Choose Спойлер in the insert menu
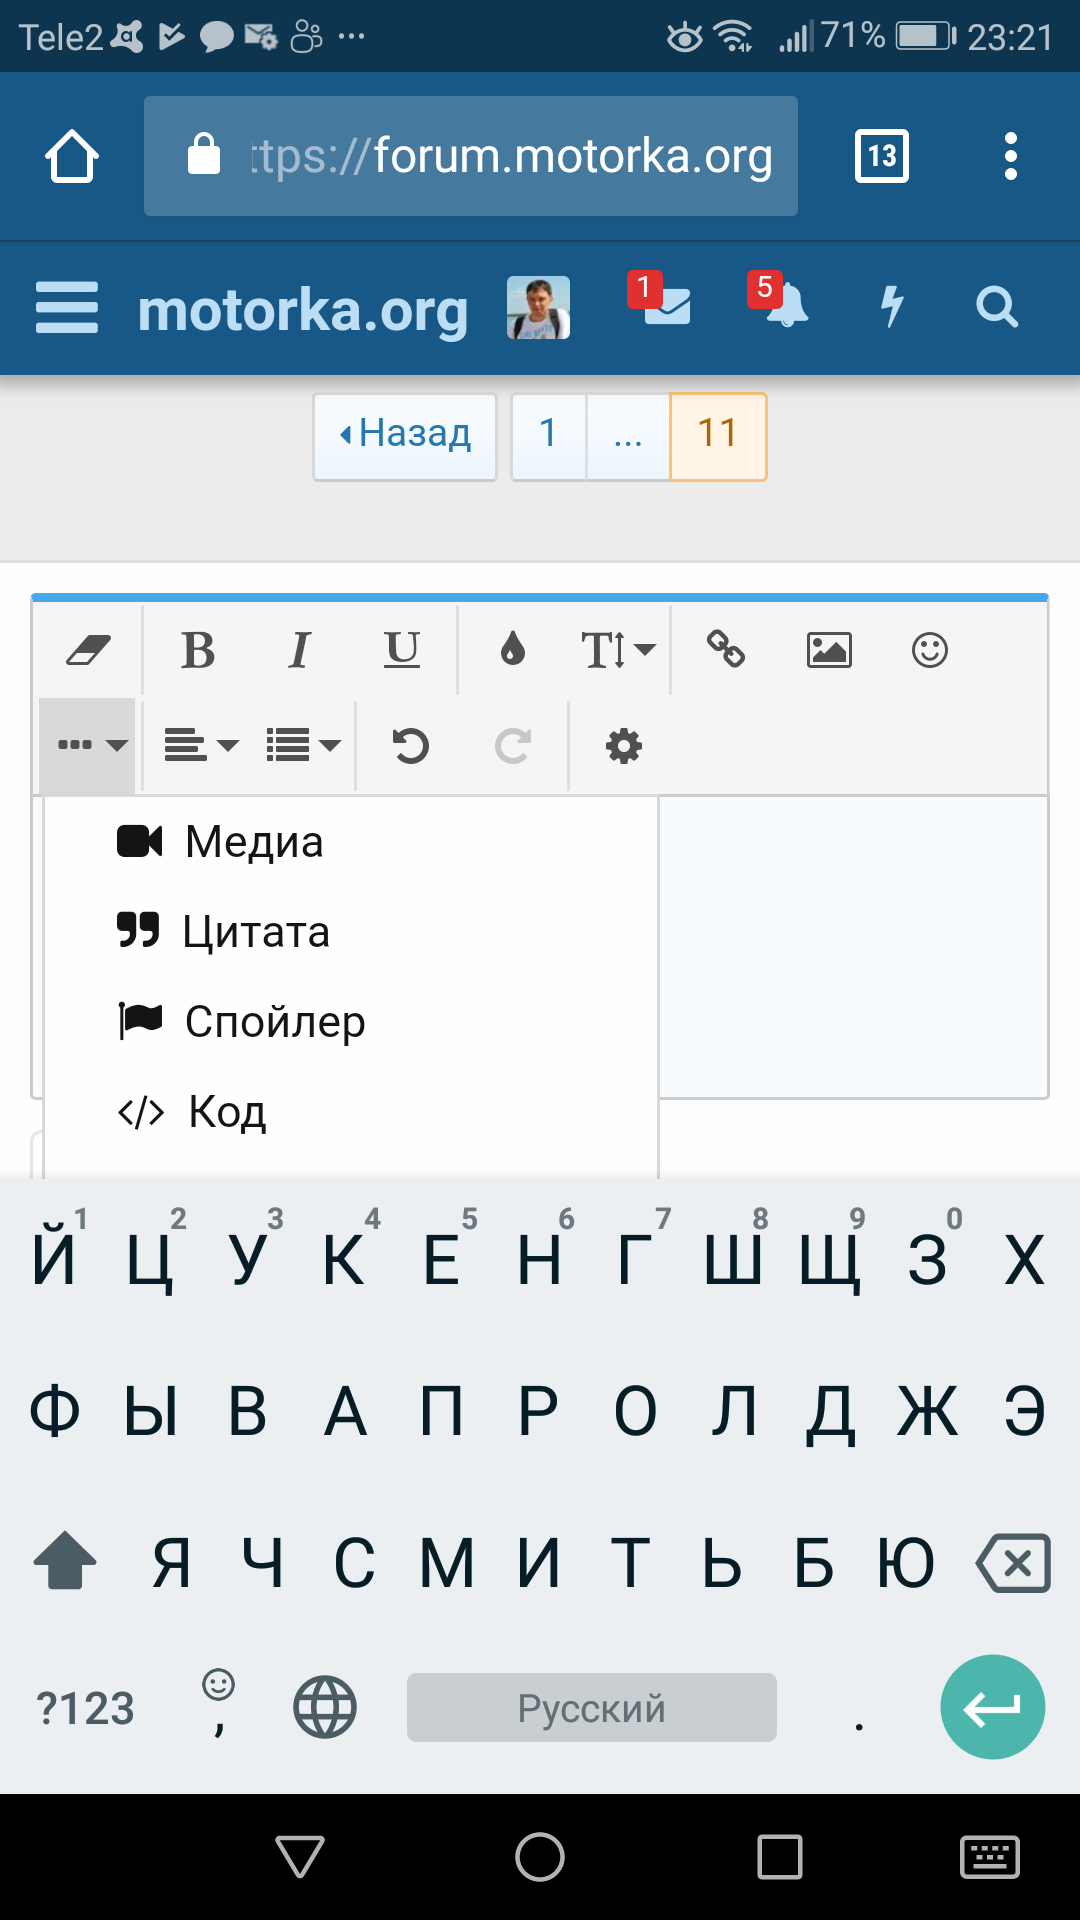 (274, 1022)
